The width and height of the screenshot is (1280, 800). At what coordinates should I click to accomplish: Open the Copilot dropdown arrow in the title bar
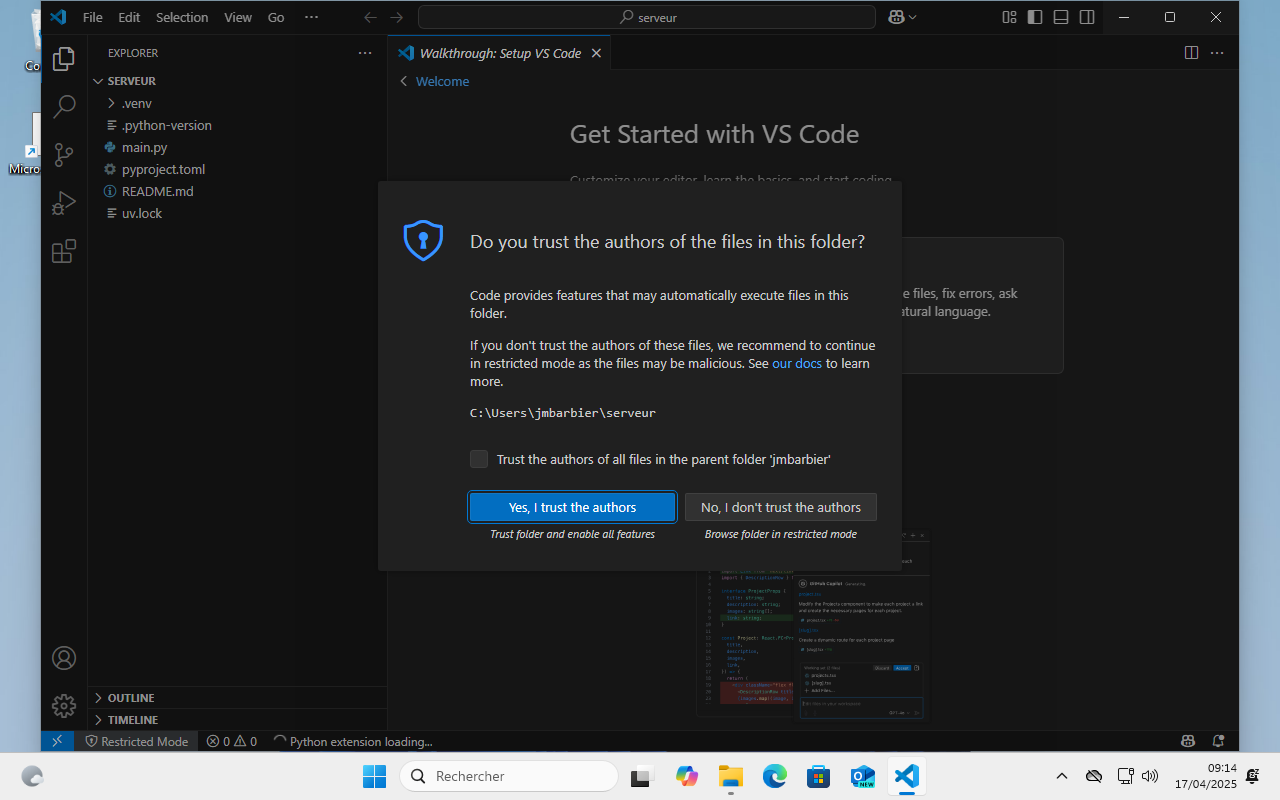click(912, 17)
